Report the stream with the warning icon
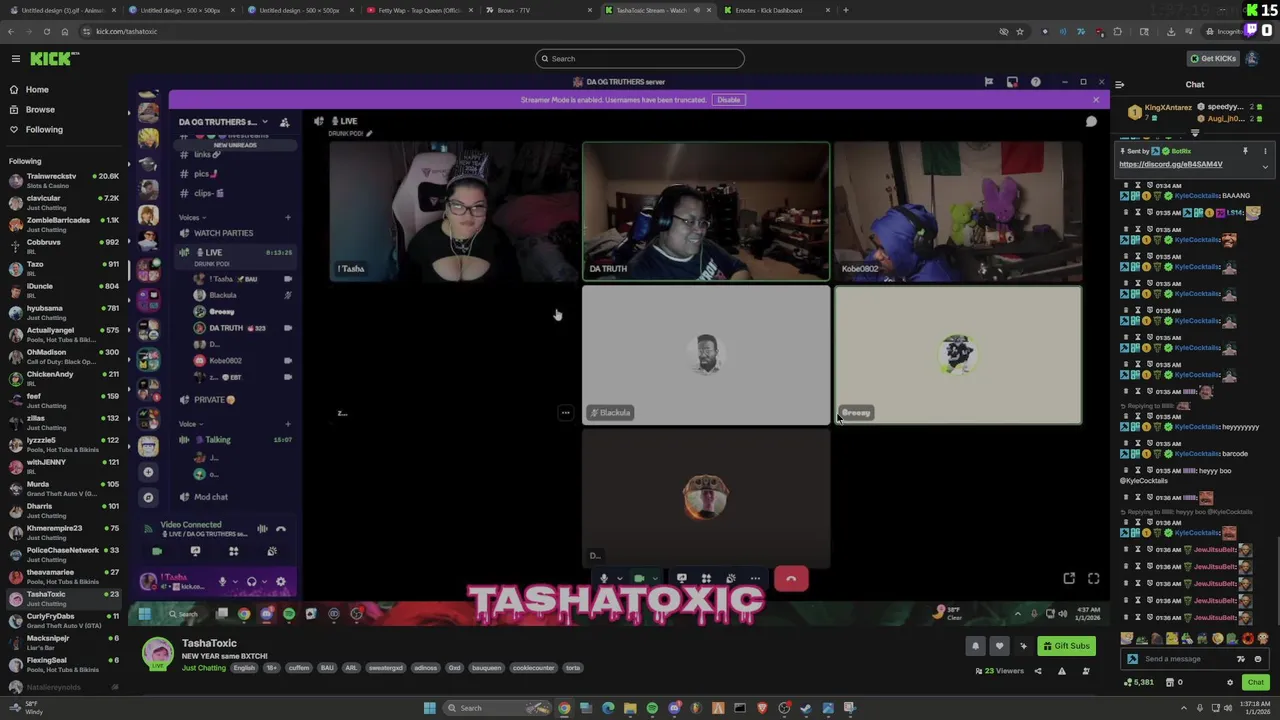1280x720 pixels. 1062,671
